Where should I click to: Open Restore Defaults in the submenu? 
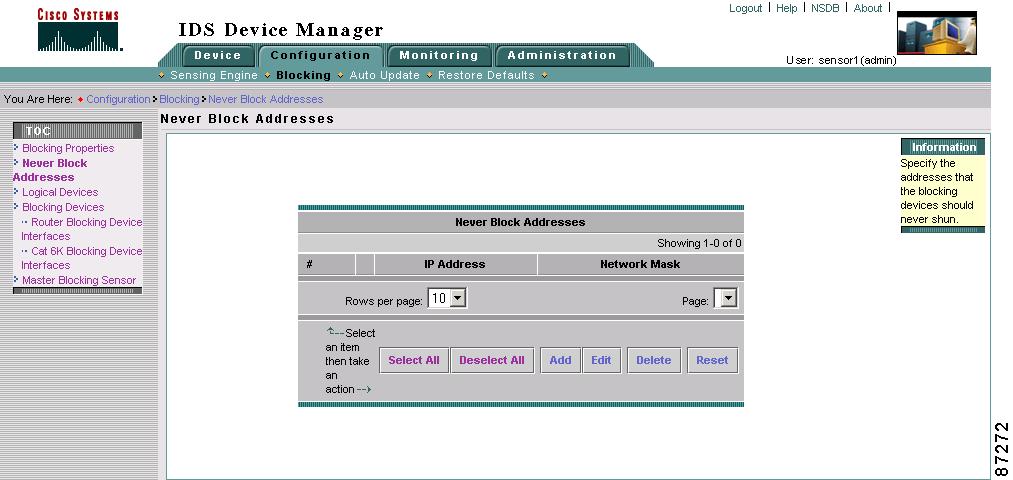(486, 76)
